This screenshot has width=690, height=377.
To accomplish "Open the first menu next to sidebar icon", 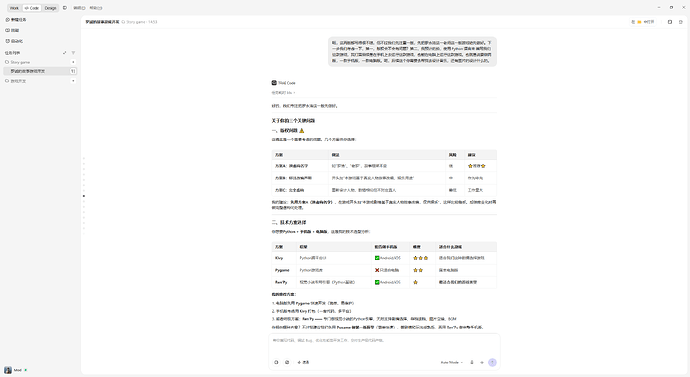I will pyautogui.click(x=79, y=8).
